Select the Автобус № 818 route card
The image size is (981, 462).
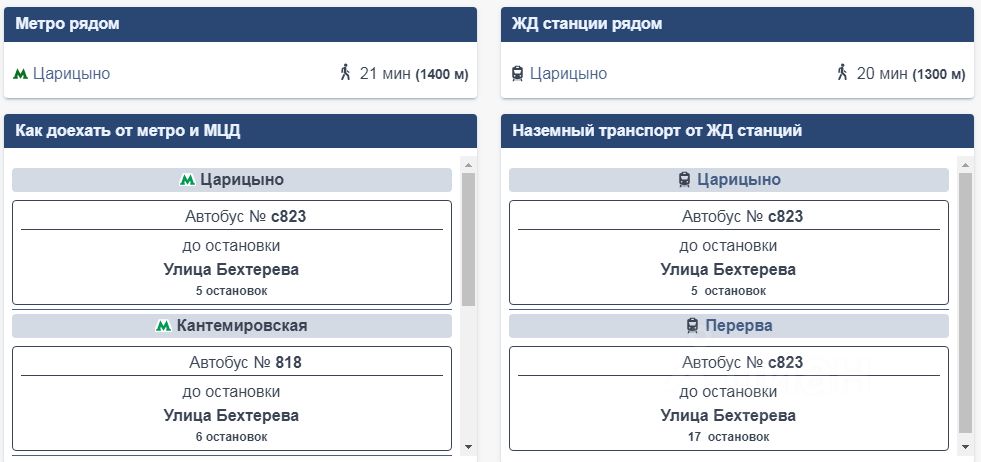[231, 399]
